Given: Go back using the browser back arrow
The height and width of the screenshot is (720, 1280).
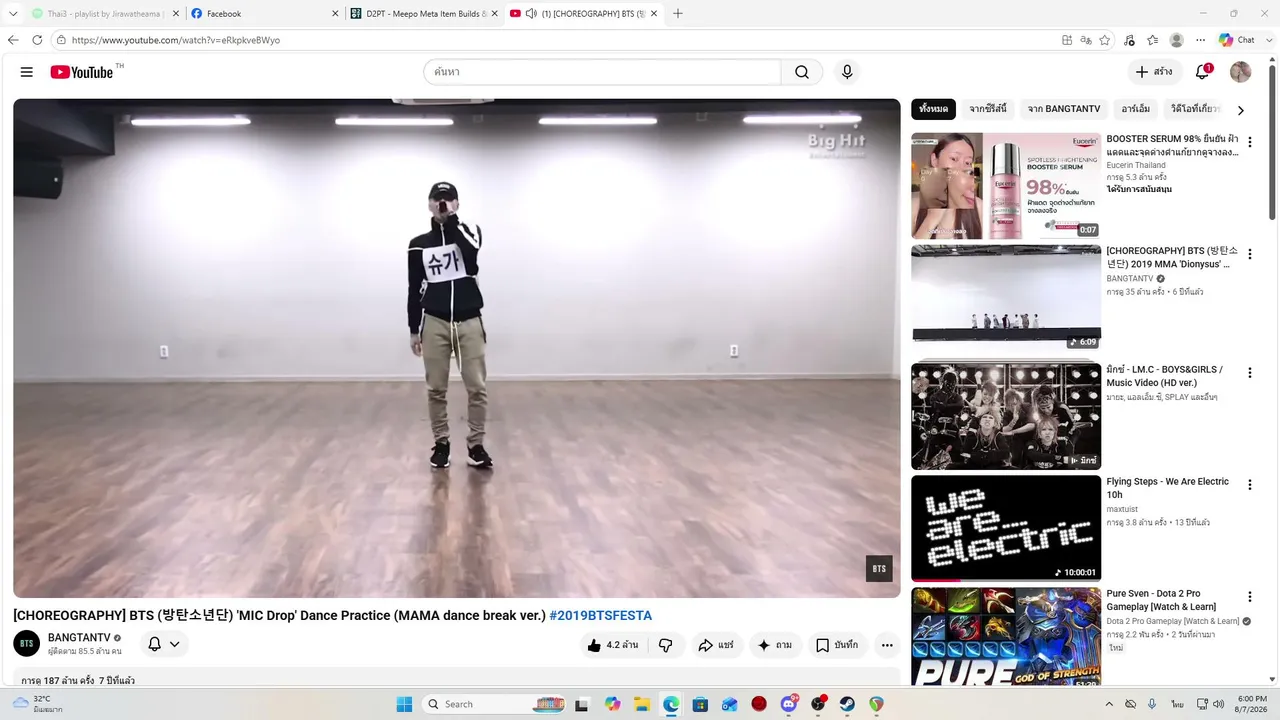Looking at the screenshot, I should [13, 40].
